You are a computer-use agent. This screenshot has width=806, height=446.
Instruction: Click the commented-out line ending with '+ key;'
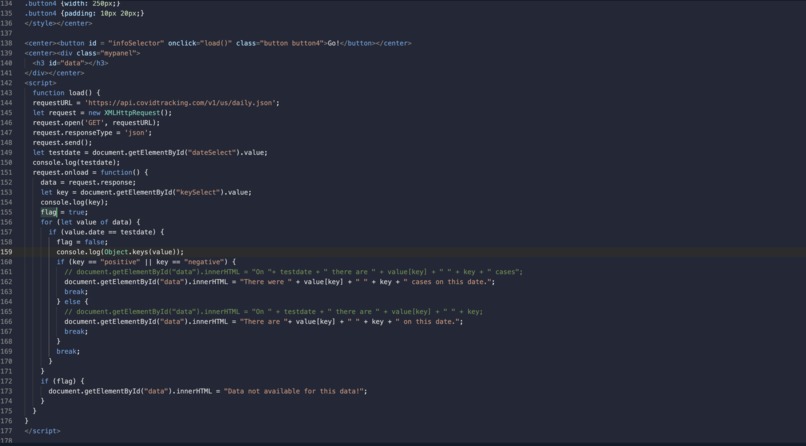pyautogui.click(x=273, y=311)
